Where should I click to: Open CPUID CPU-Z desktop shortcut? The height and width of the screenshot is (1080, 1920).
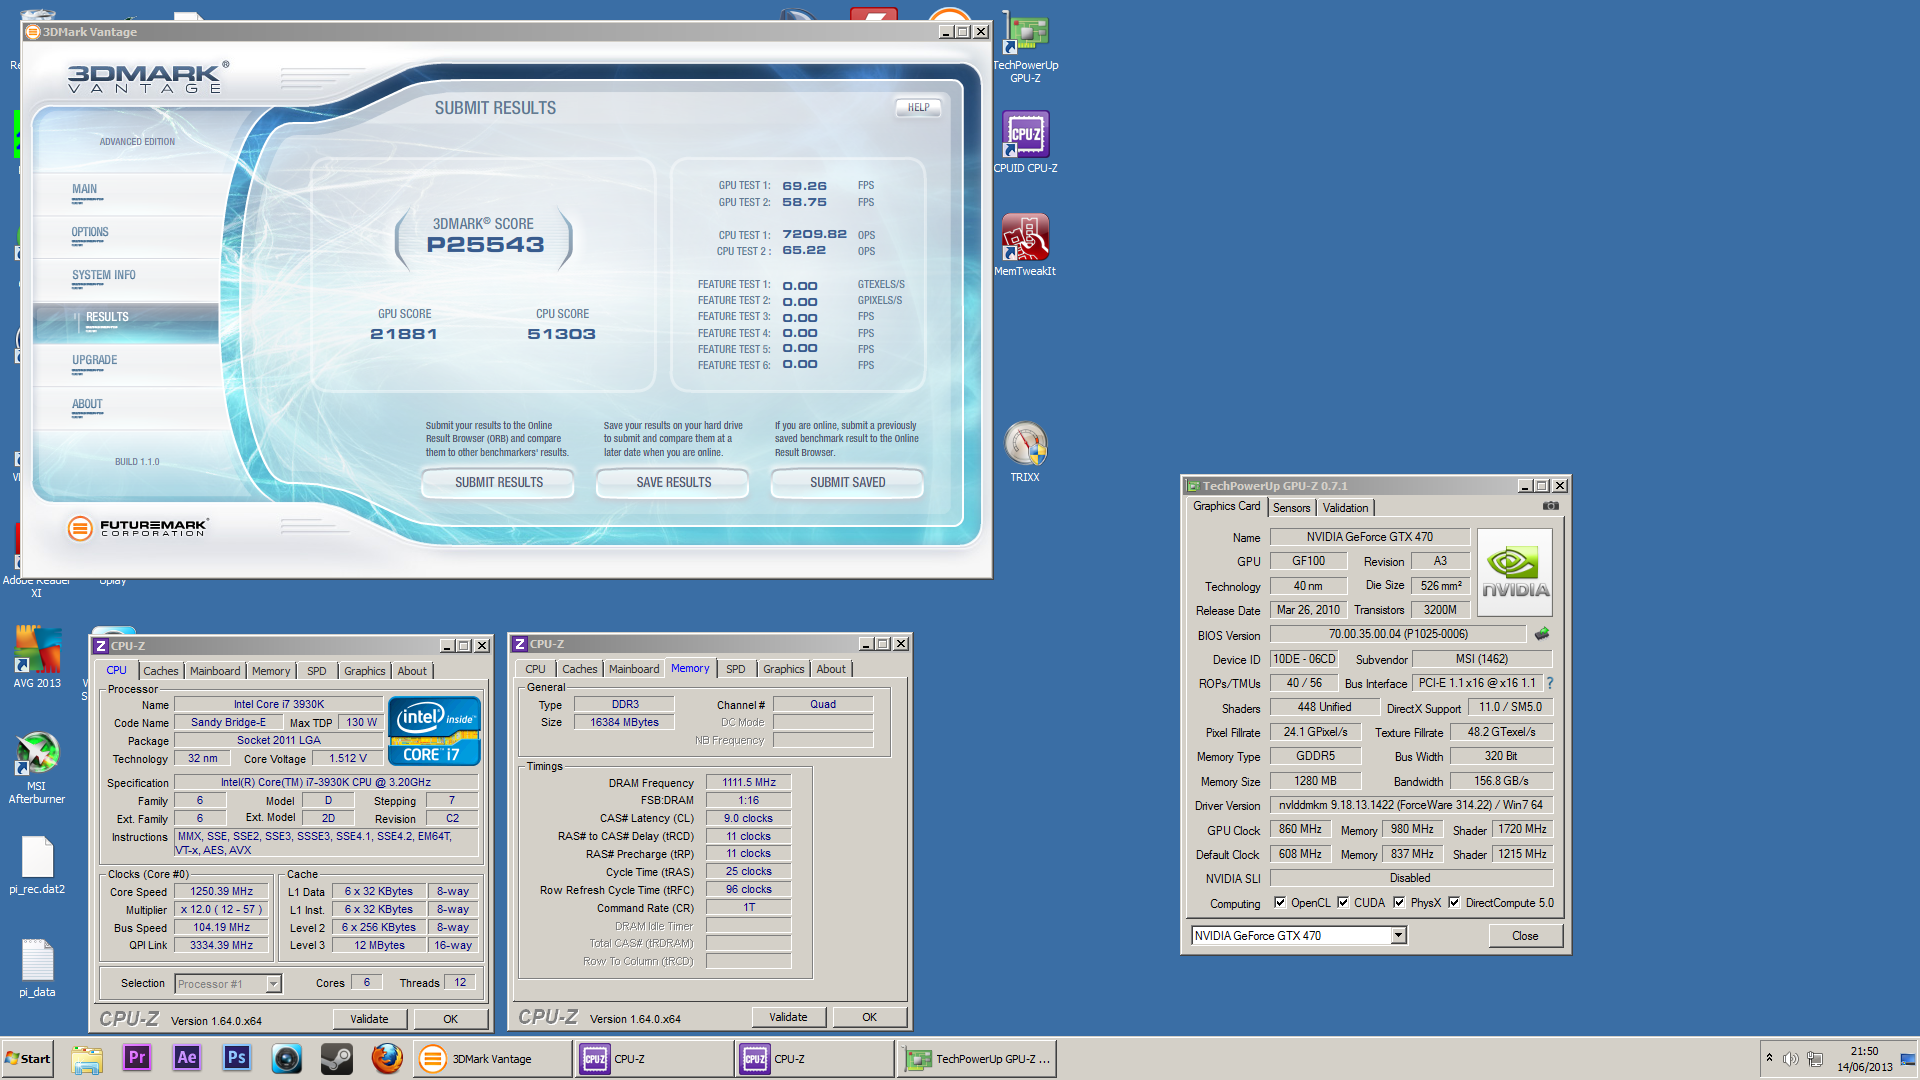tap(1025, 142)
